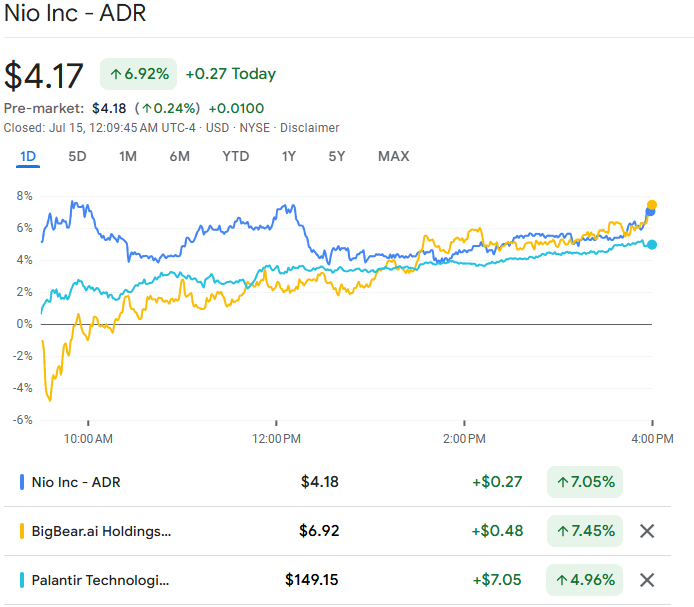Click the 0% y-axis label
Image resolution: width=694 pixels, height=607 pixels.
coord(24,324)
